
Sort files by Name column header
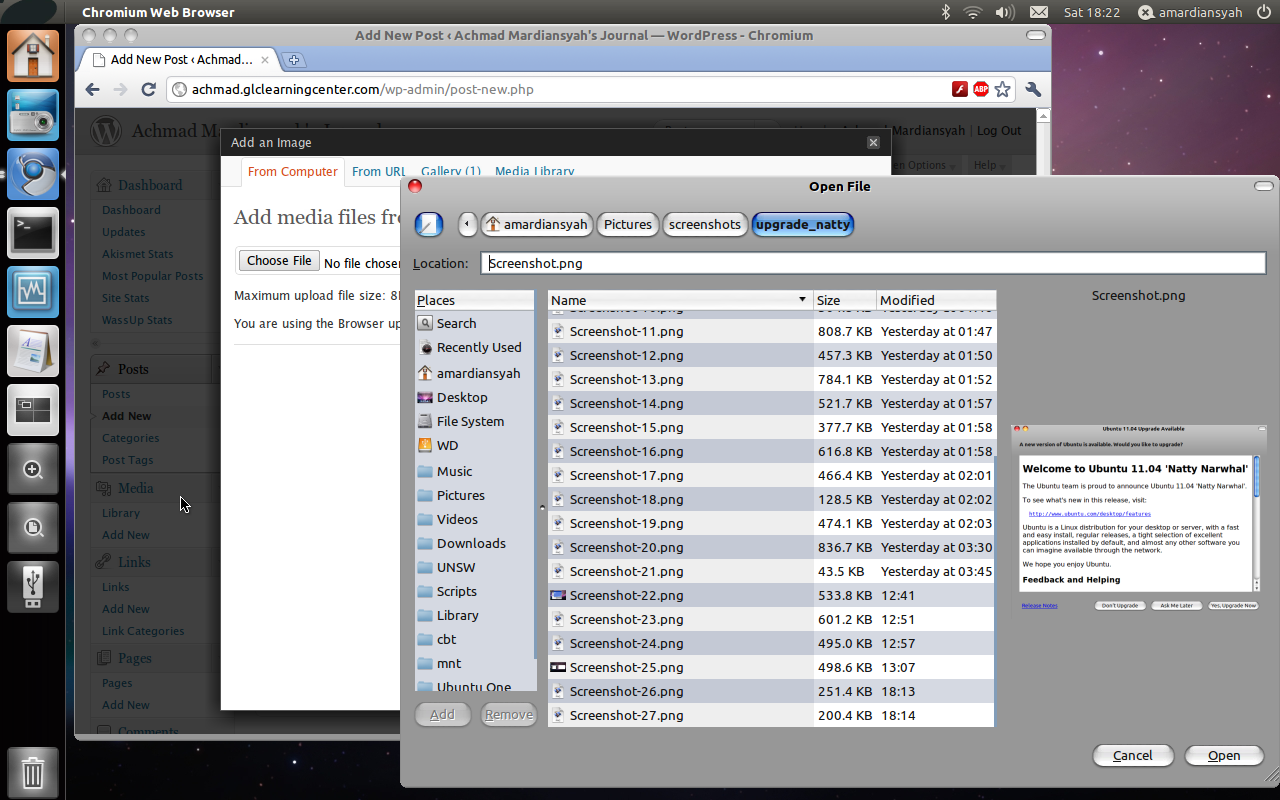pos(680,300)
